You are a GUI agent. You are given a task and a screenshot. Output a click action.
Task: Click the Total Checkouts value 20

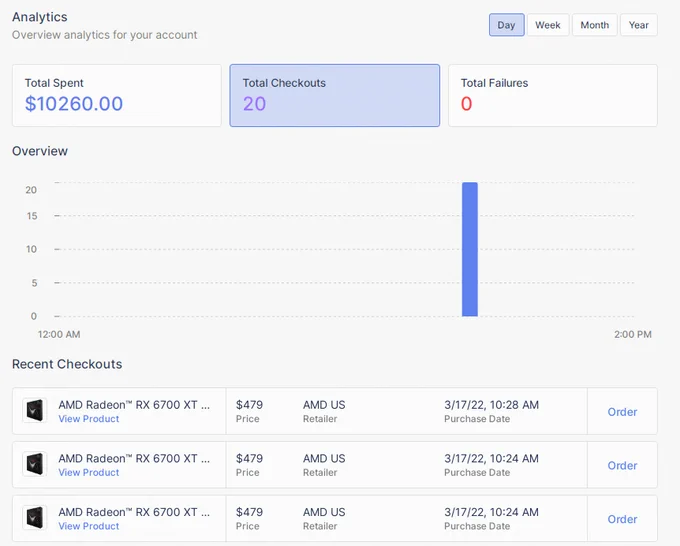[254, 104]
